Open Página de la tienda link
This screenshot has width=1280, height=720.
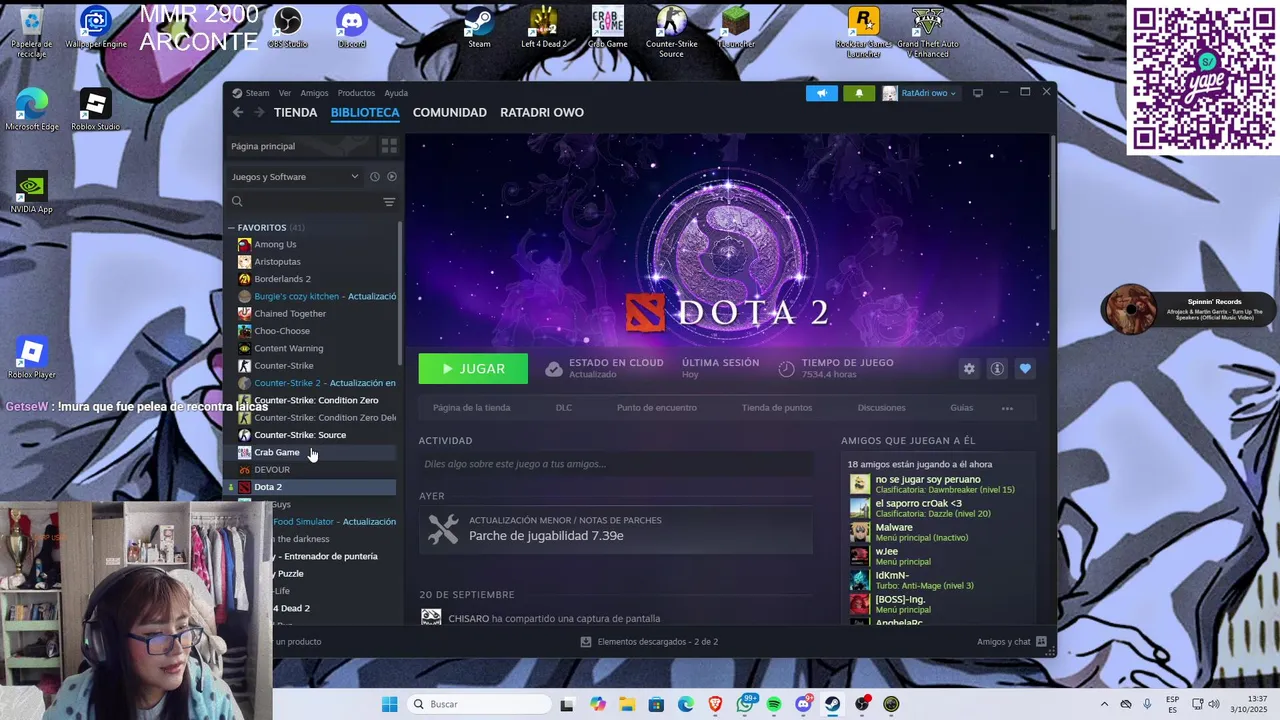pos(471,408)
